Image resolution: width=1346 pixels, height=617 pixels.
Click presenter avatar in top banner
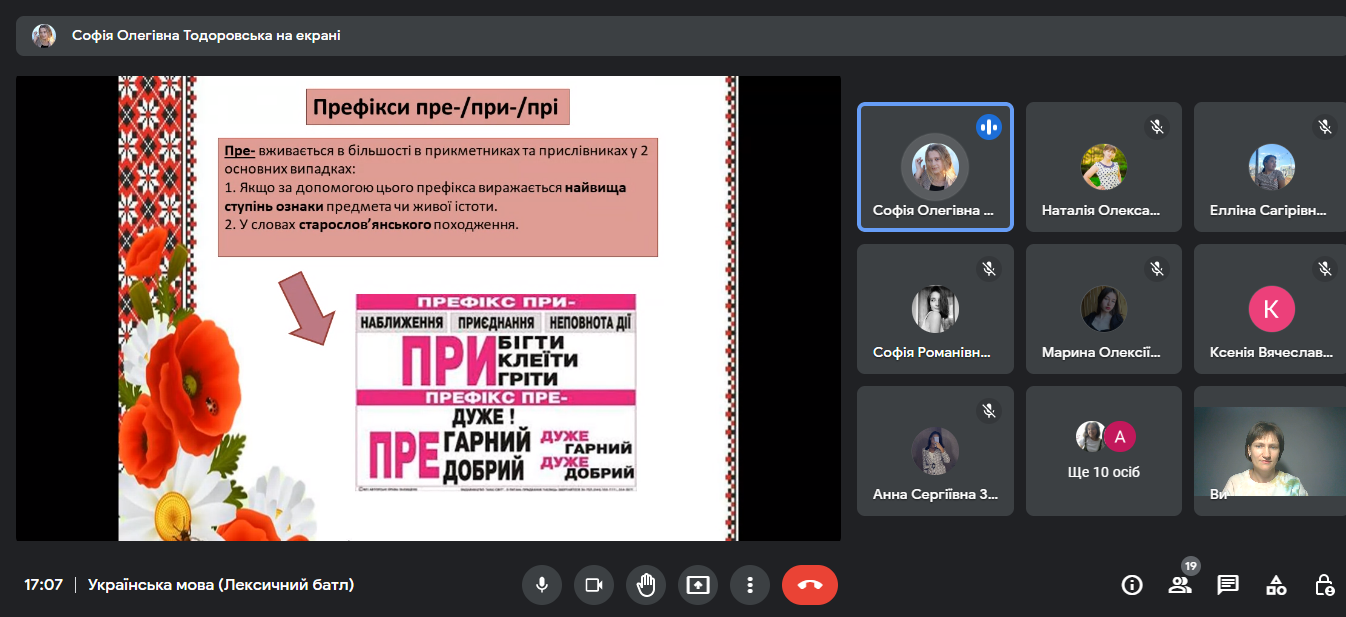(44, 36)
